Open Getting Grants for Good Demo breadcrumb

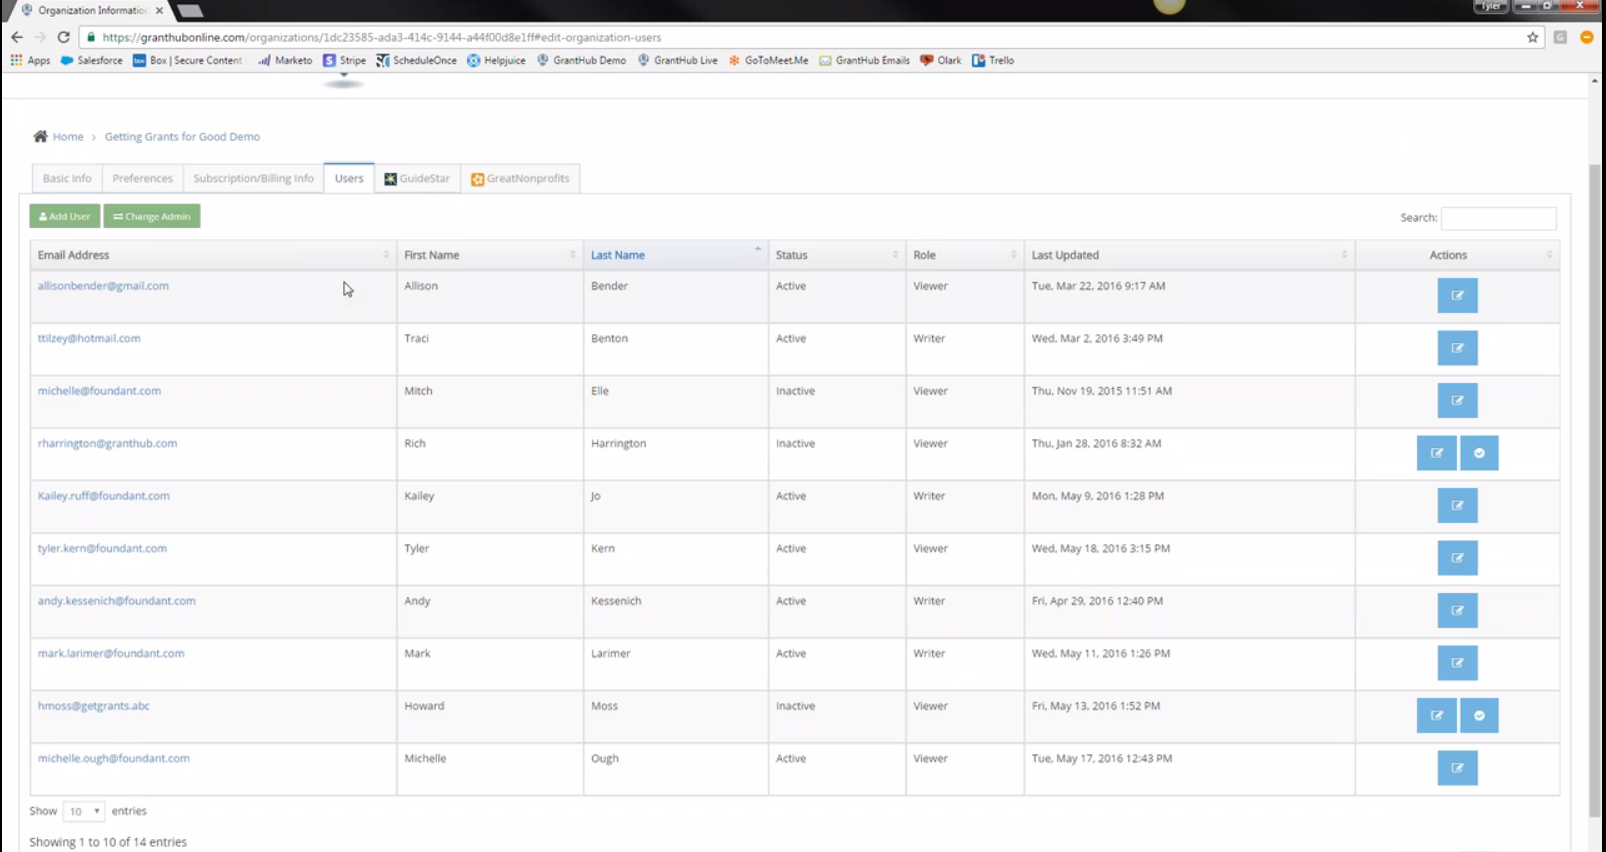pos(182,137)
